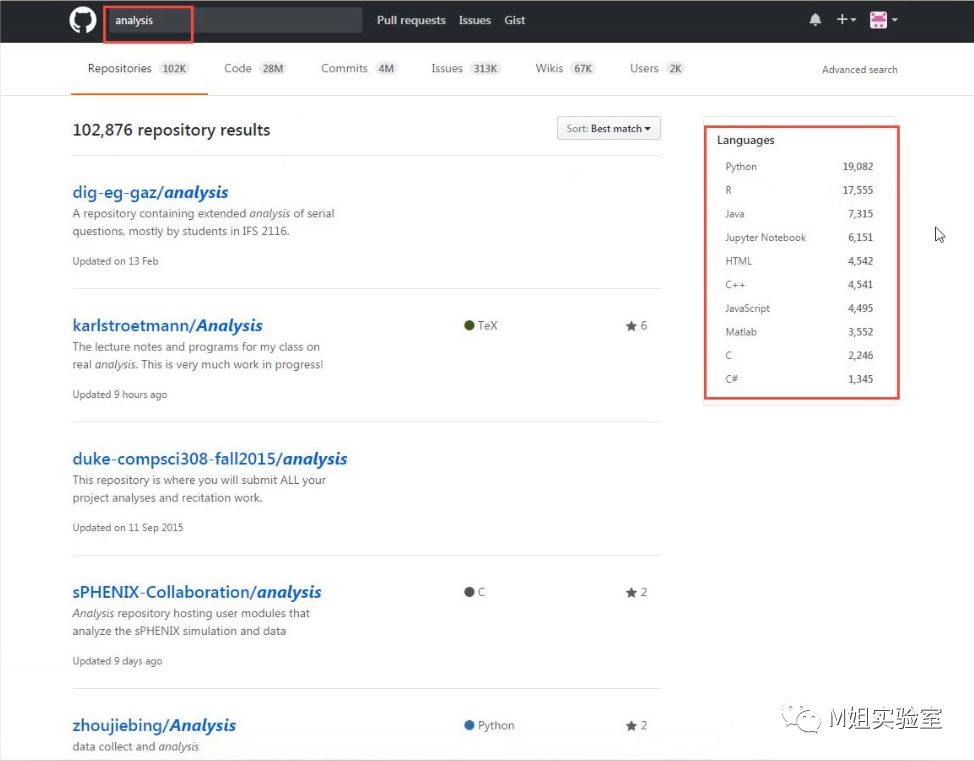Click the Python language color dot
This screenshot has height=761, width=974.
[469, 726]
